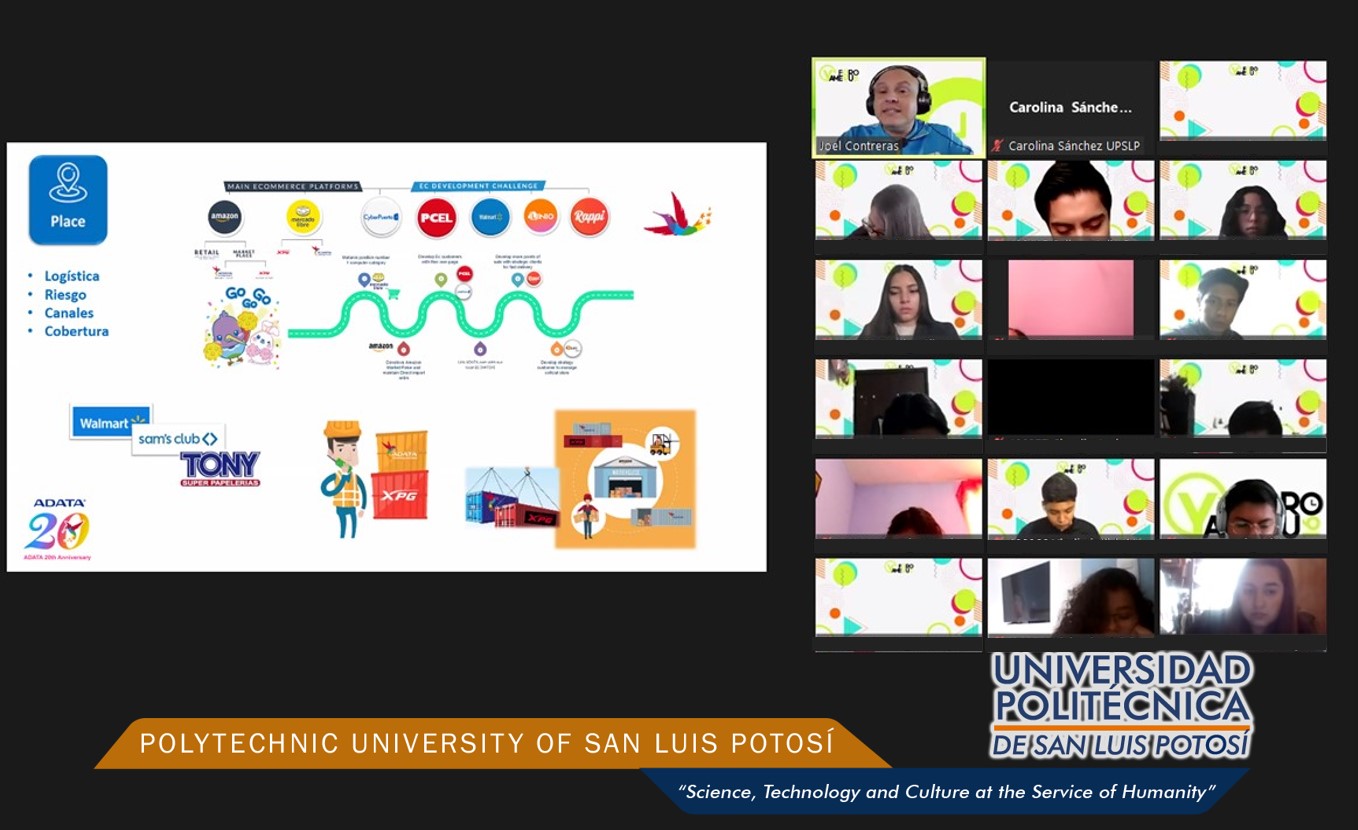Select the Amazon logo circle
The width and height of the screenshot is (1358, 830).
click(x=225, y=217)
